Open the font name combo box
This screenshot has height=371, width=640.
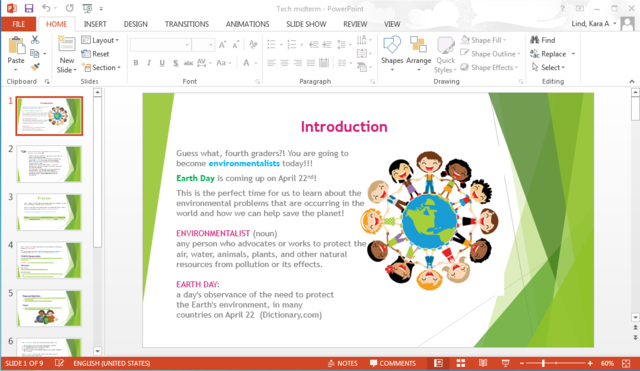160,45
